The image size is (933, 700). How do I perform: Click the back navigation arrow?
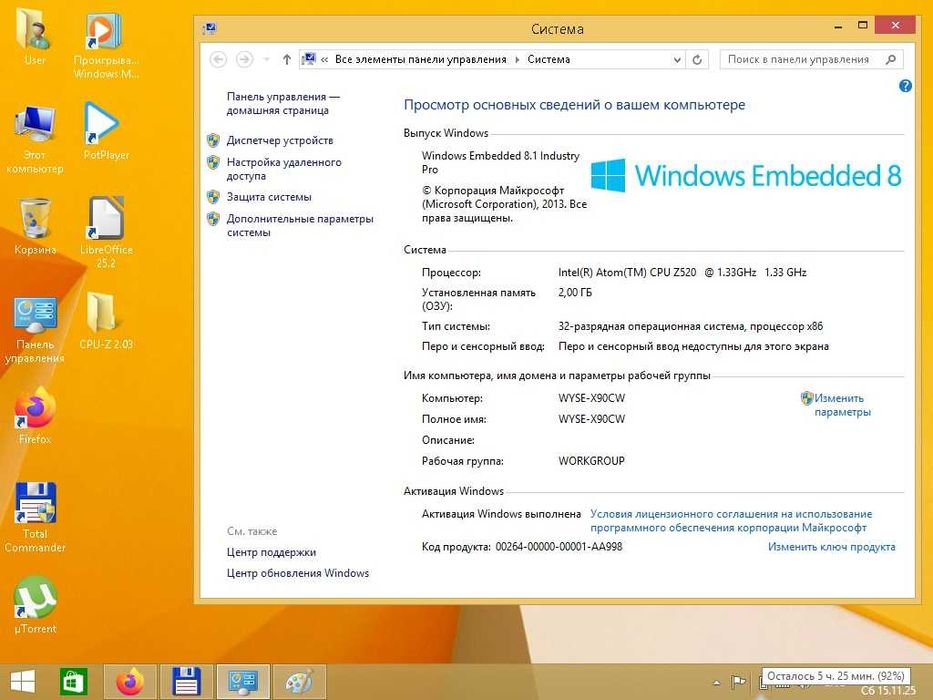218,60
